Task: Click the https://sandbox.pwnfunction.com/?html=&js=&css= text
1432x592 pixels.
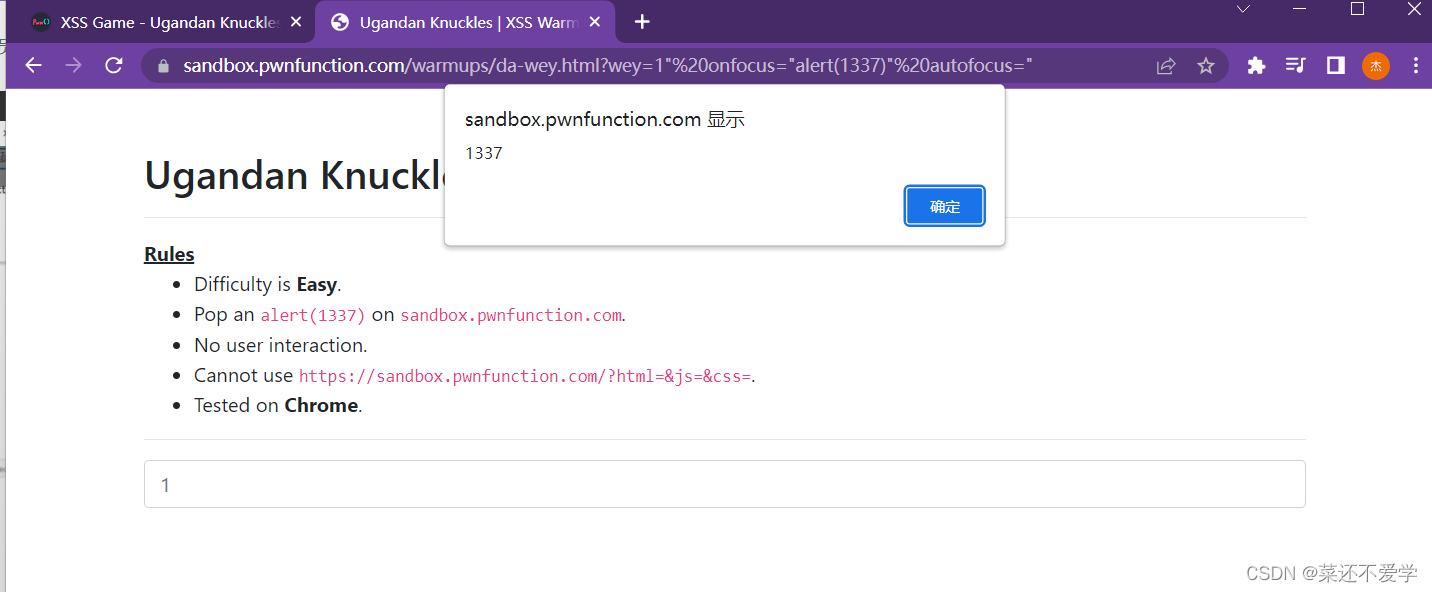Action: [x=525, y=376]
